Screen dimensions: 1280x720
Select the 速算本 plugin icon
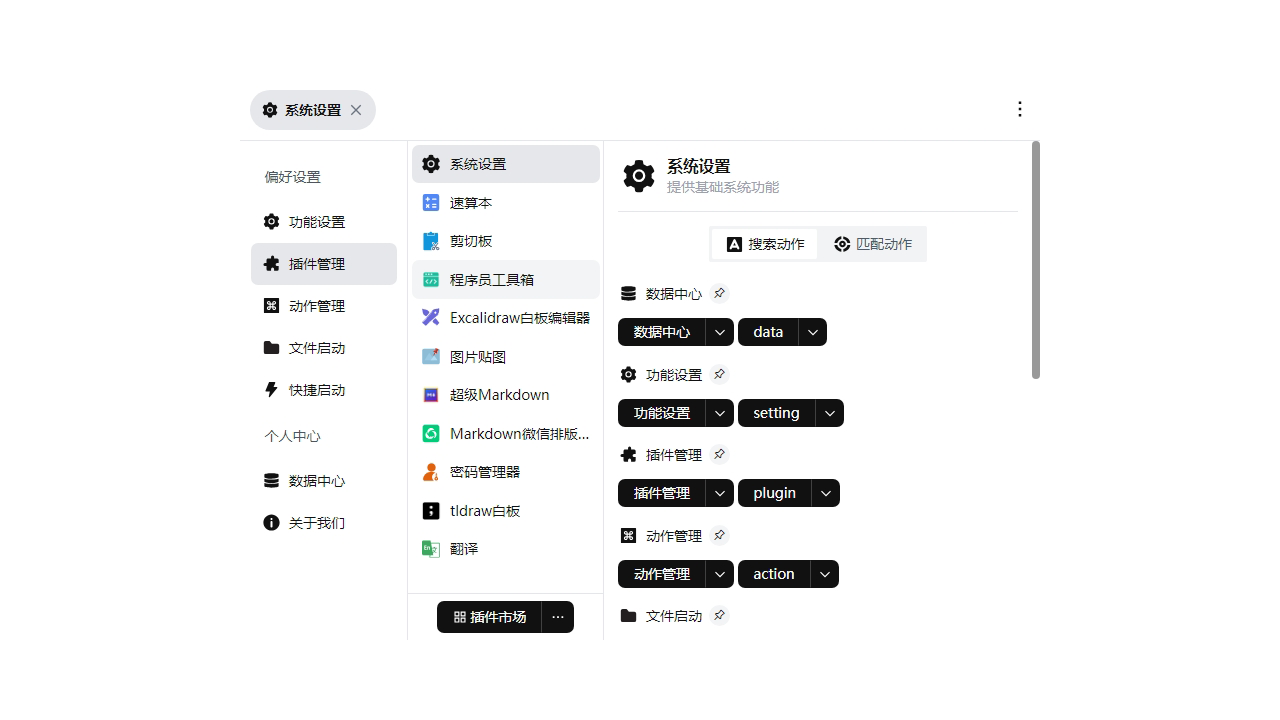click(430, 202)
